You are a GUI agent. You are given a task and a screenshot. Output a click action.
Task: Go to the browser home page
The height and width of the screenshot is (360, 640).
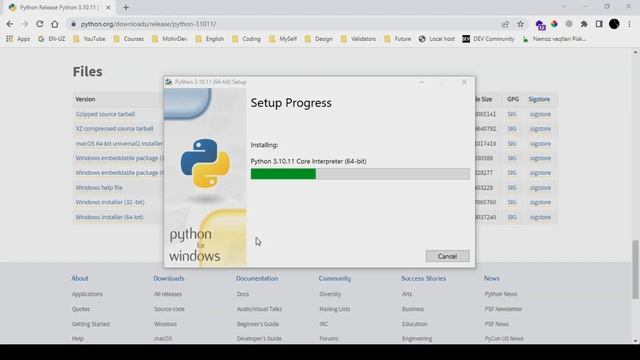tap(55, 24)
